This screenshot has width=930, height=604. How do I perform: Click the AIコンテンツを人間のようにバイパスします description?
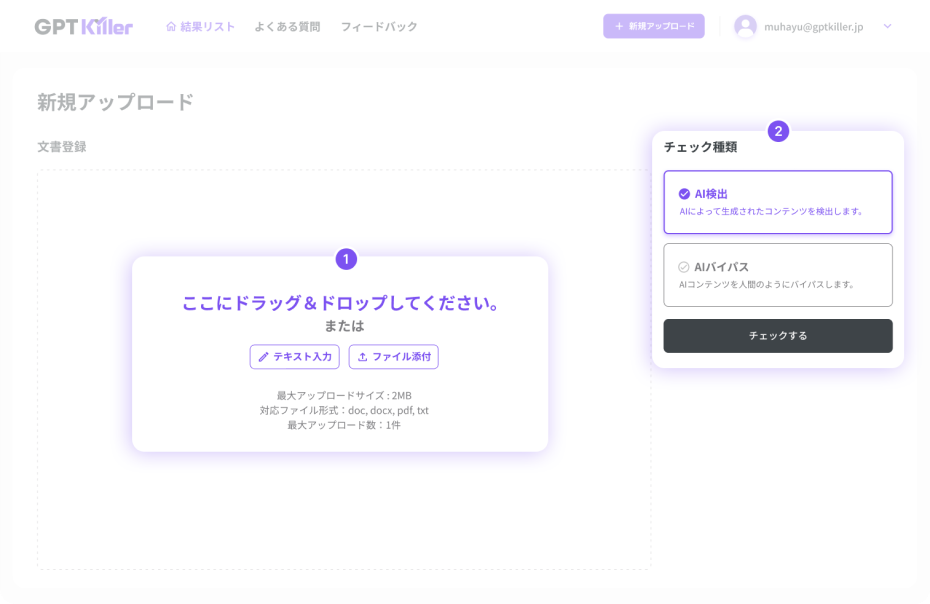pos(767,285)
